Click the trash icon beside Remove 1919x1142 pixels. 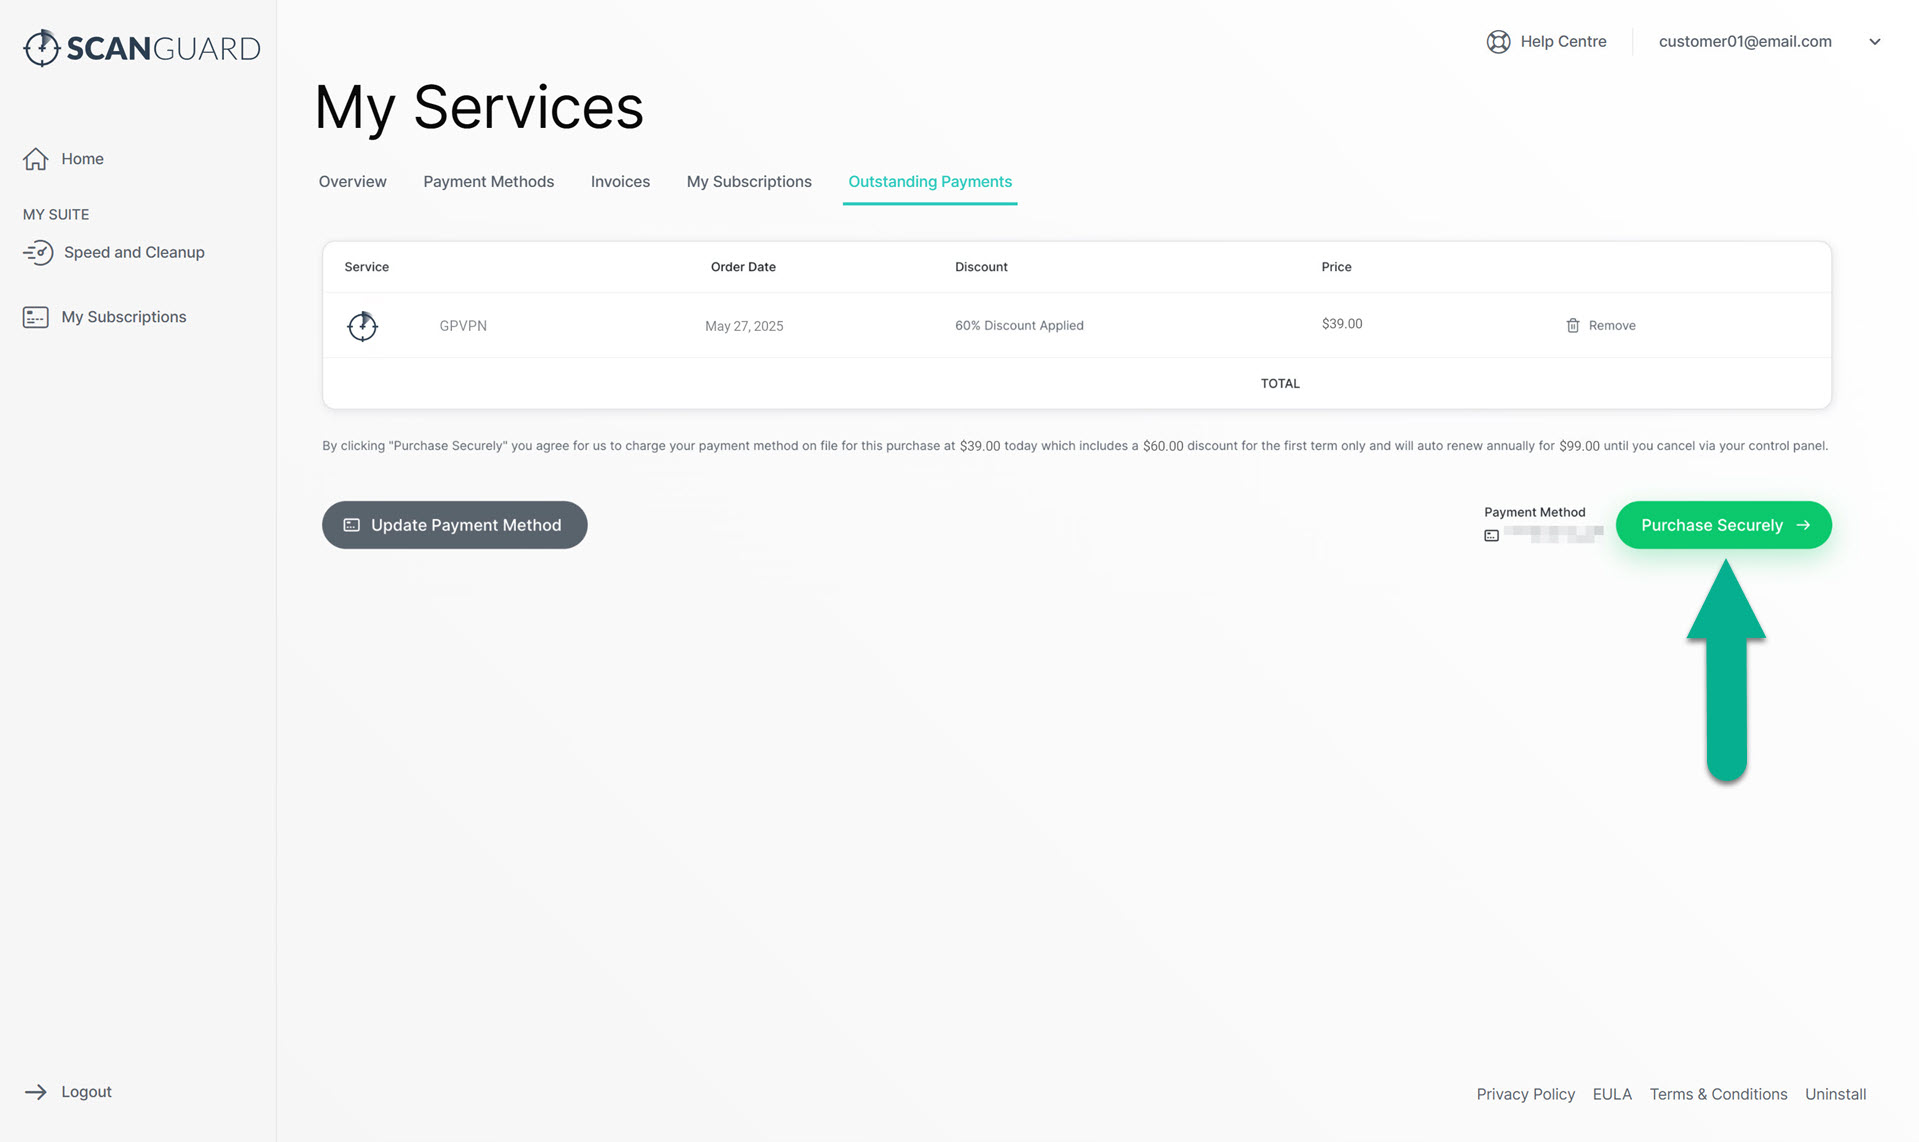pos(1572,326)
